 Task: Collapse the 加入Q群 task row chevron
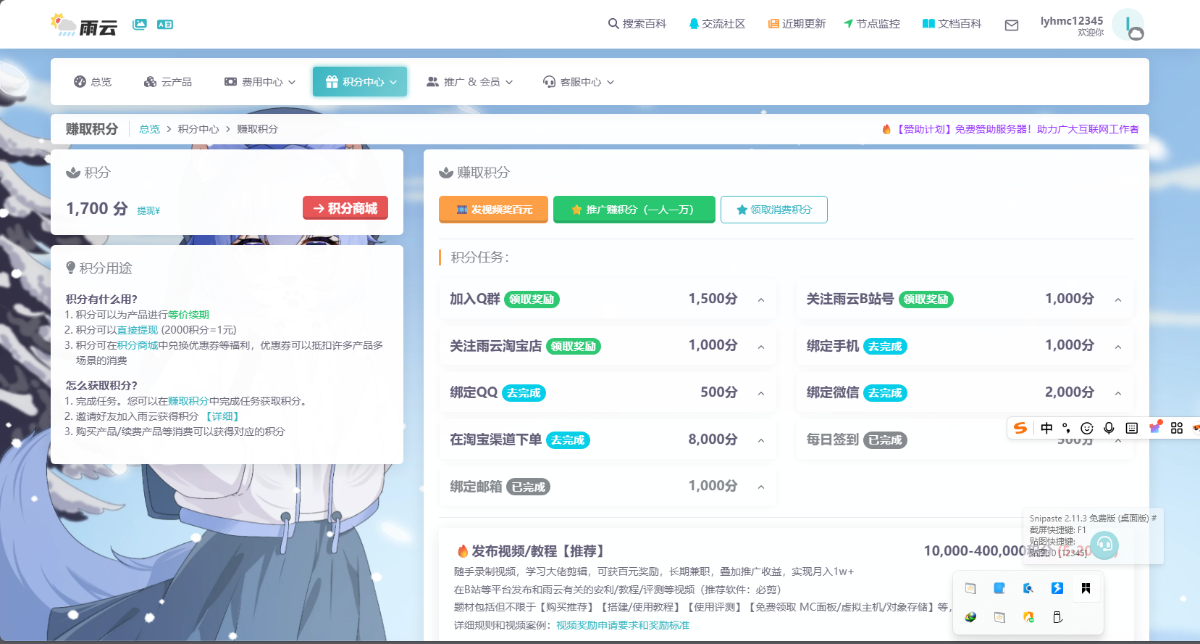(761, 300)
